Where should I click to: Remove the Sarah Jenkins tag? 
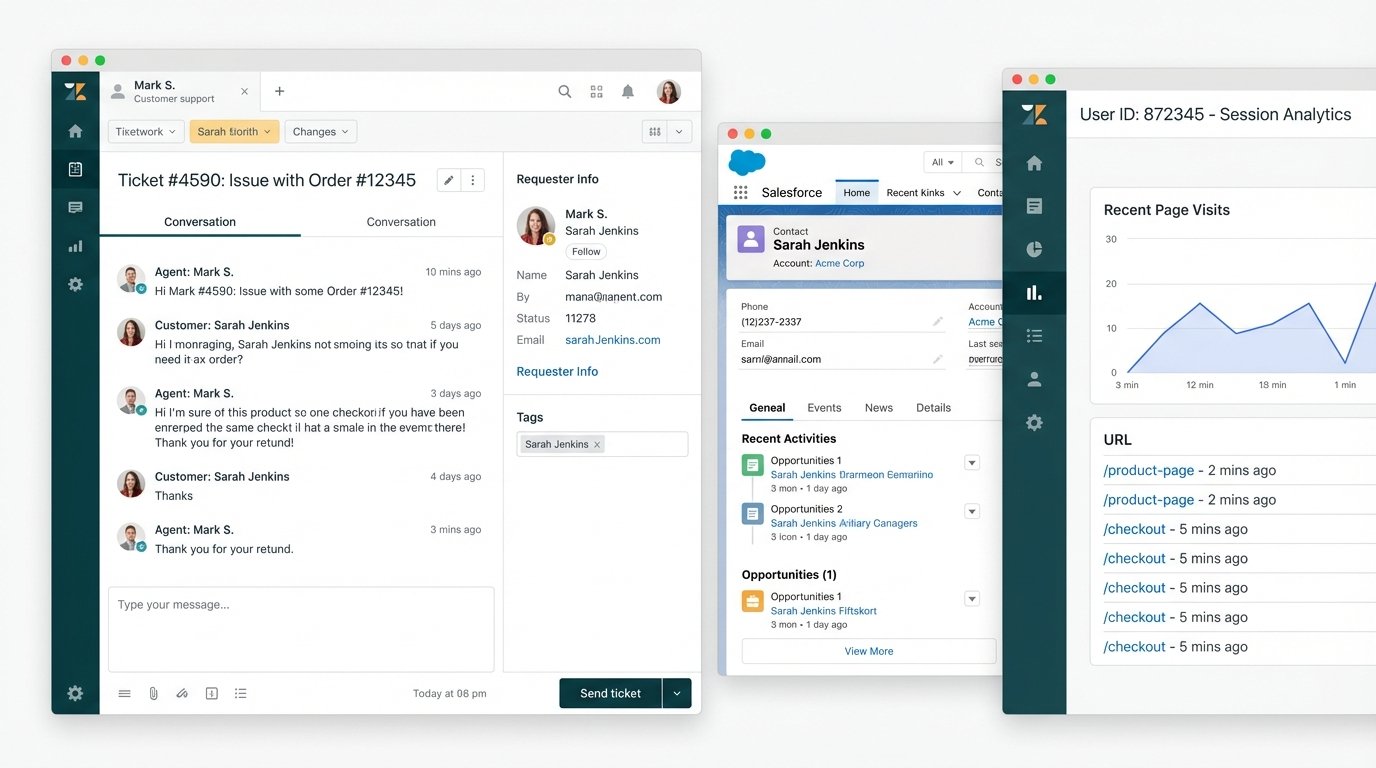point(597,444)
